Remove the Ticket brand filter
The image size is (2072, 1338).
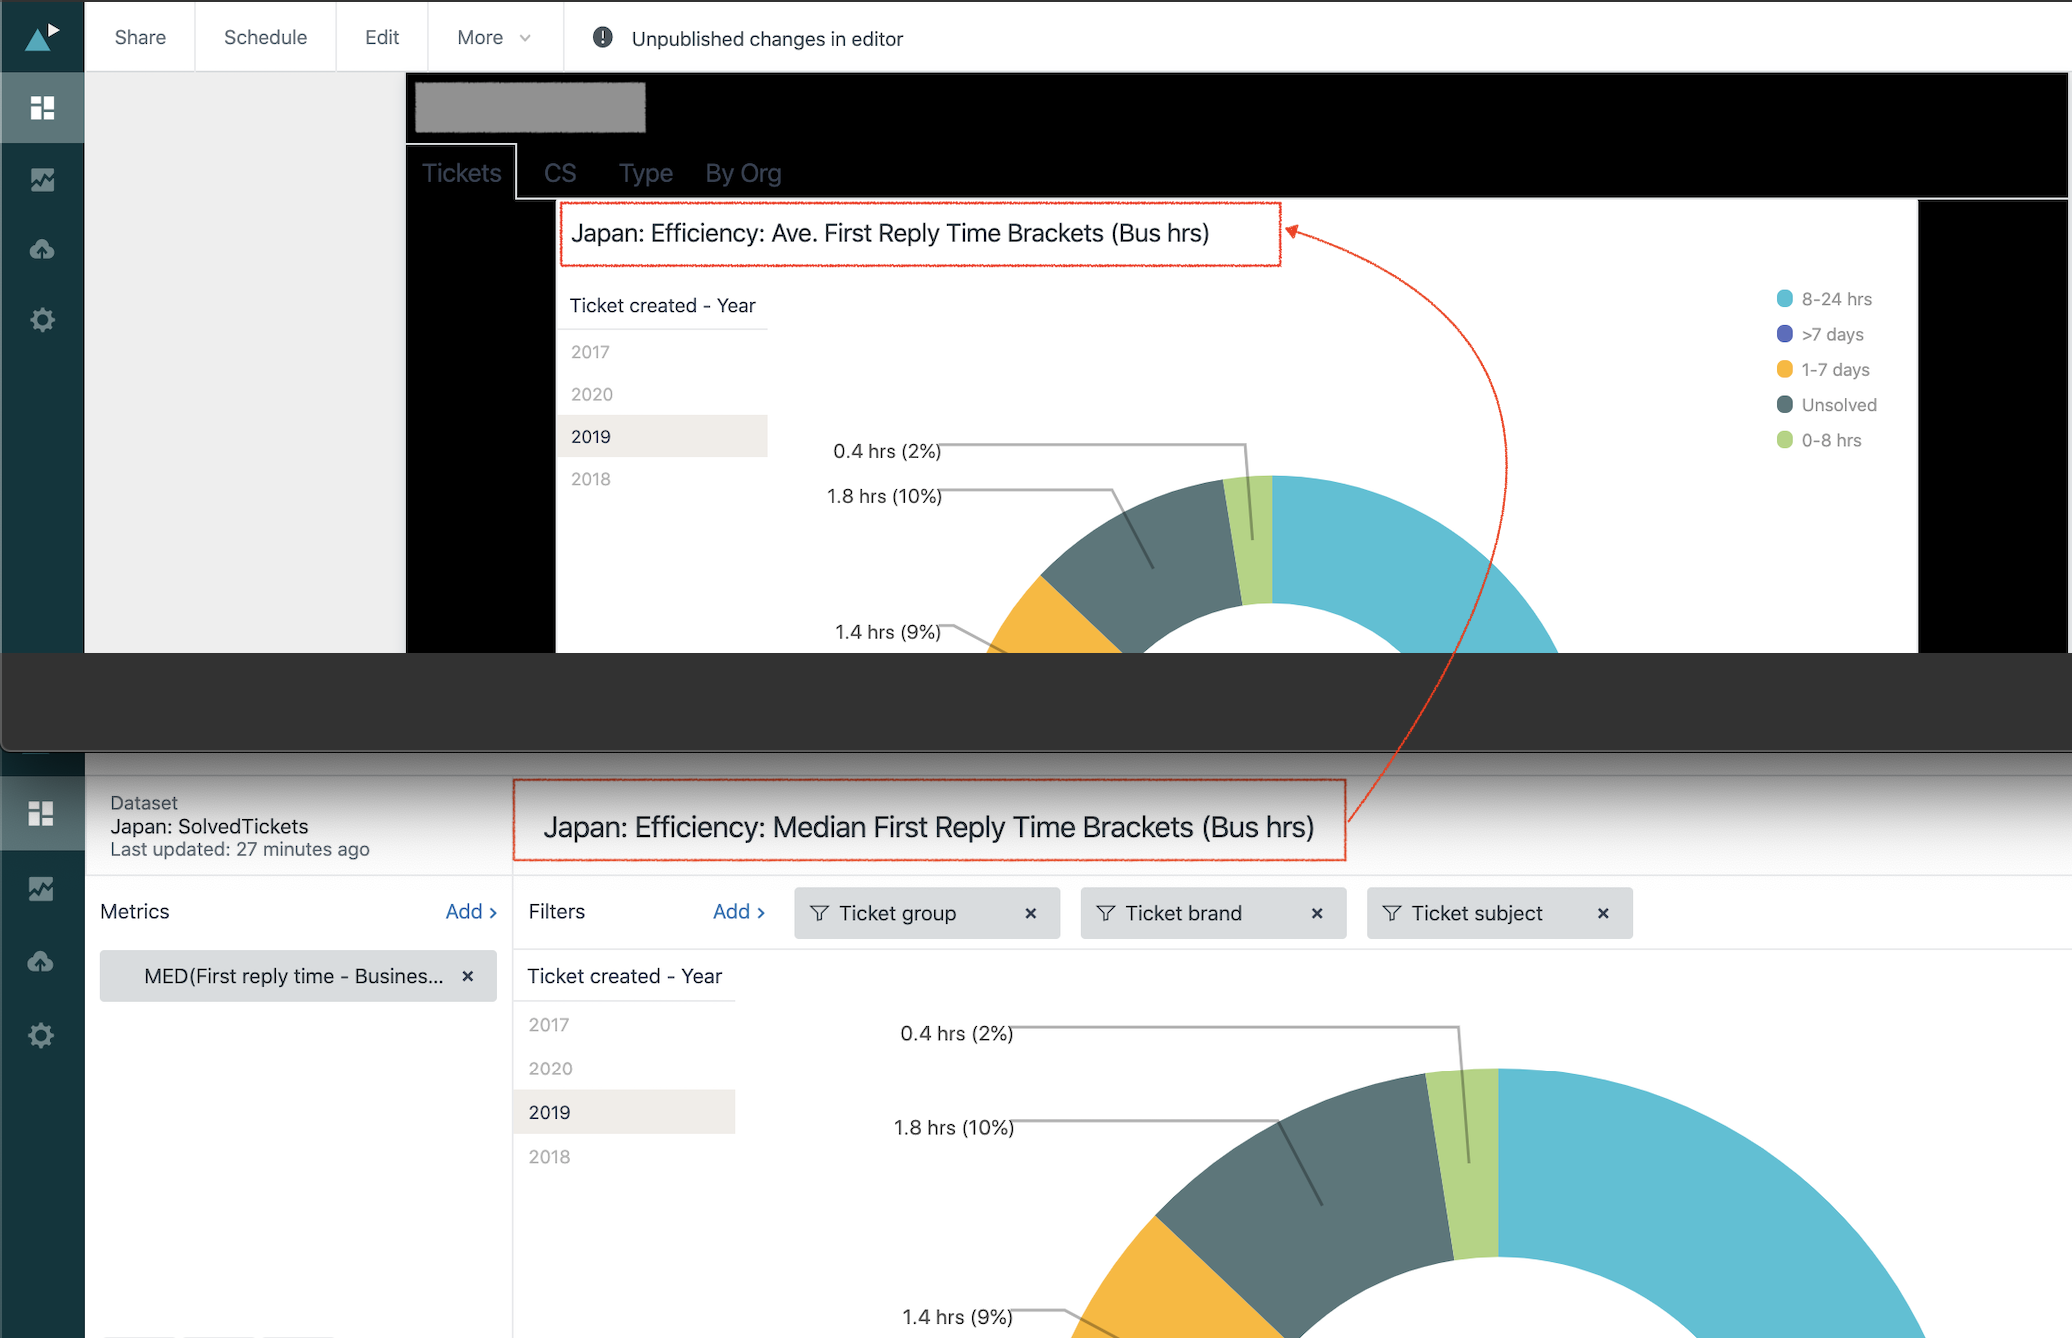[x=1316, y=913]
